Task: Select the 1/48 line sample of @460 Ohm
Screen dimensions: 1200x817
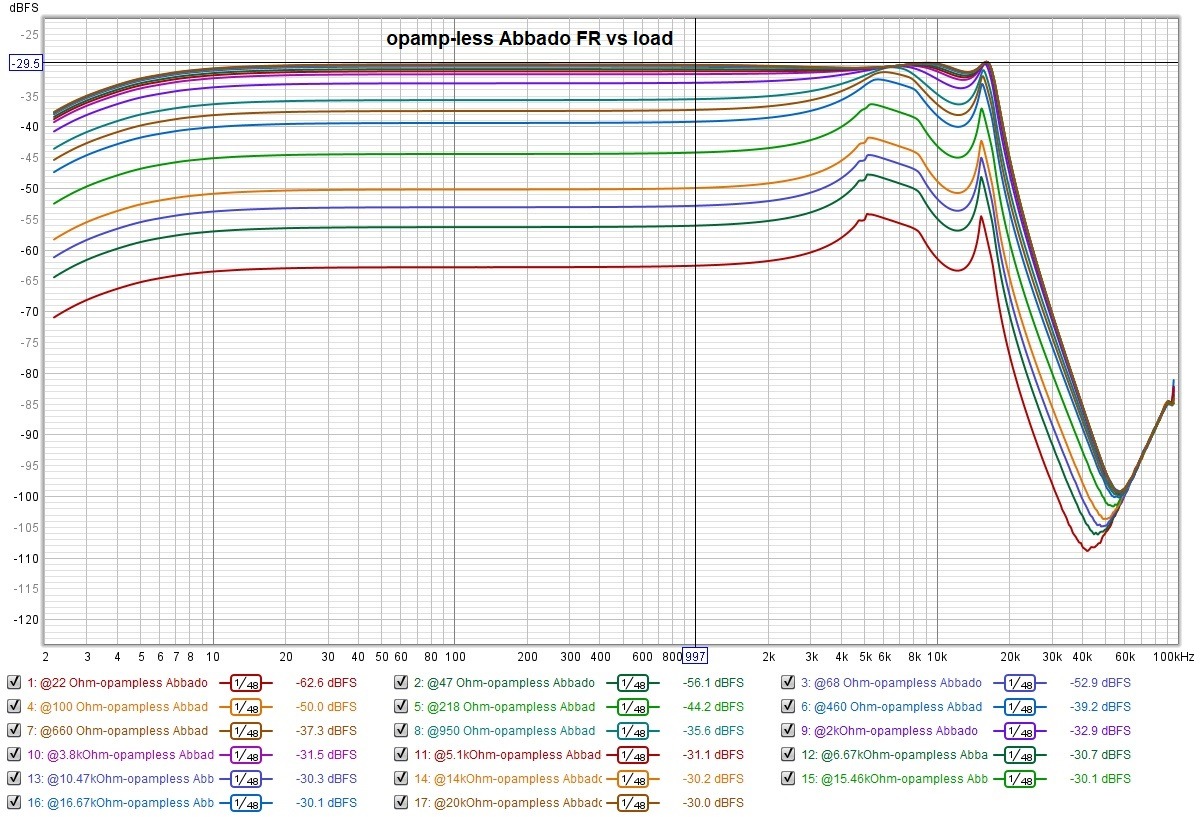Action: click(x=1020, y=708)
